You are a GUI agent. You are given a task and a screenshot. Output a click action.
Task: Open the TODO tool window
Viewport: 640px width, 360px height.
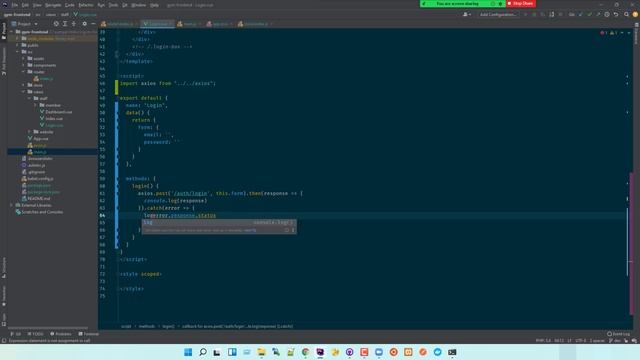pyautogui.click(x=36, y=334)
